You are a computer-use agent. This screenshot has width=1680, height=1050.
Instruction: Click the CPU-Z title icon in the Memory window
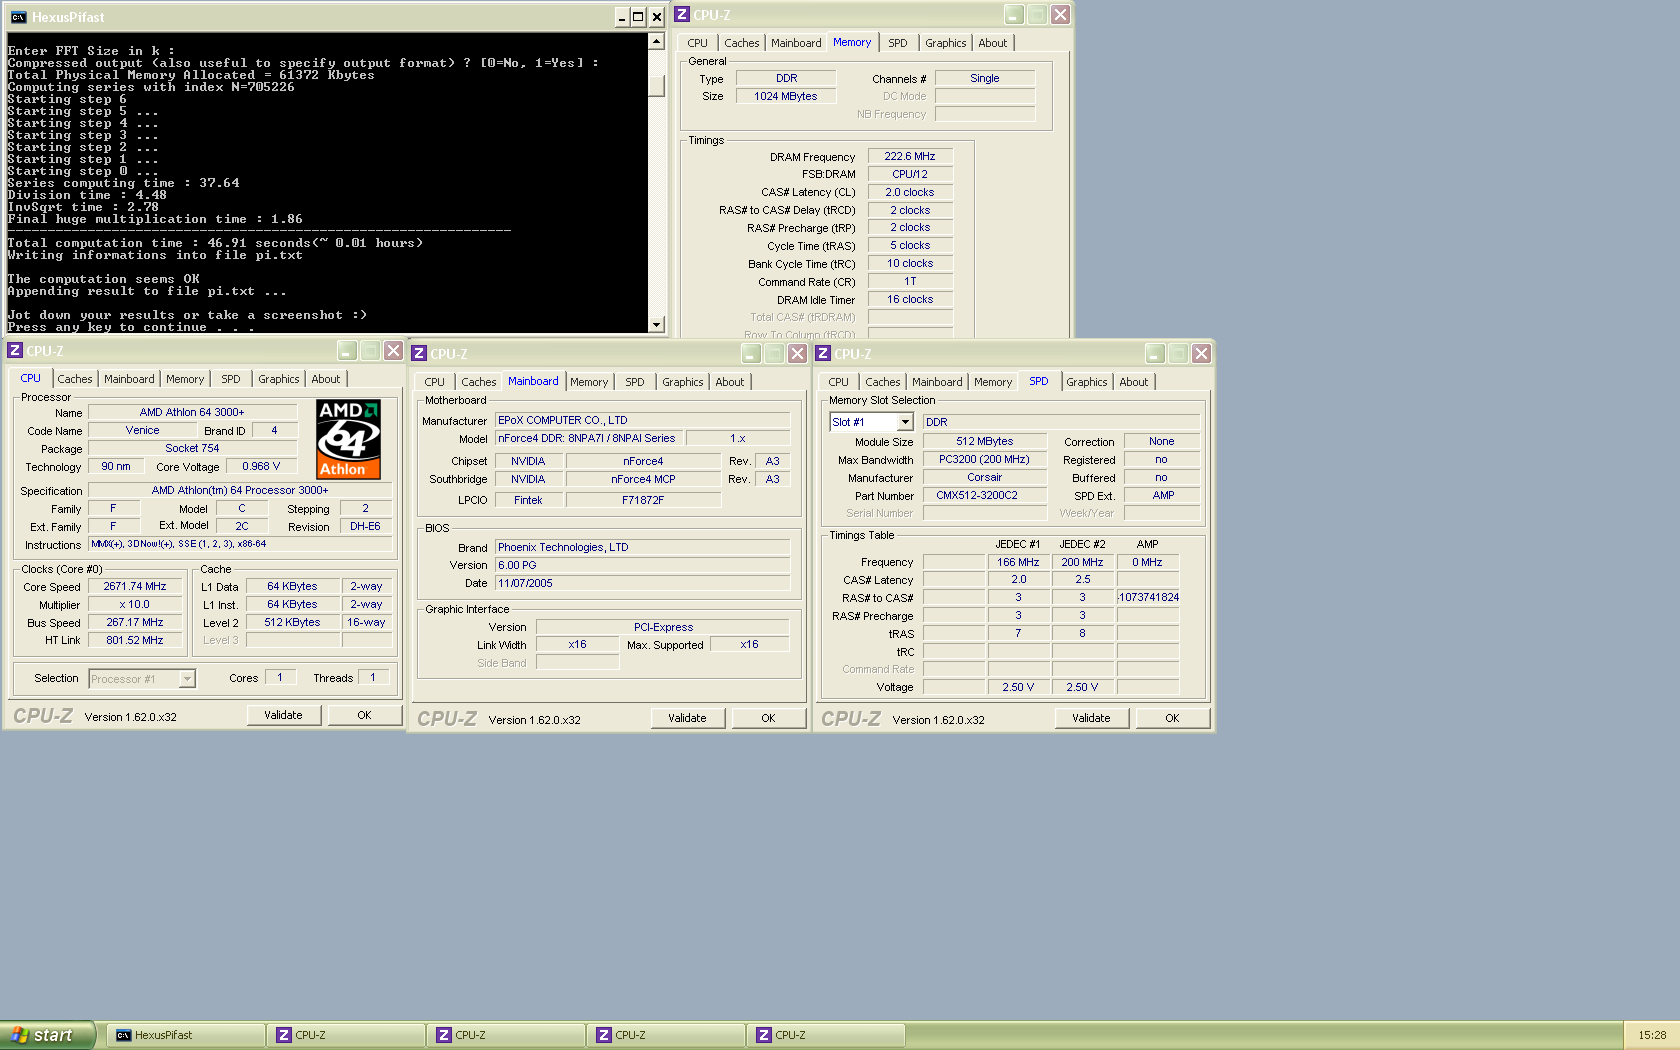coord(682,14)
